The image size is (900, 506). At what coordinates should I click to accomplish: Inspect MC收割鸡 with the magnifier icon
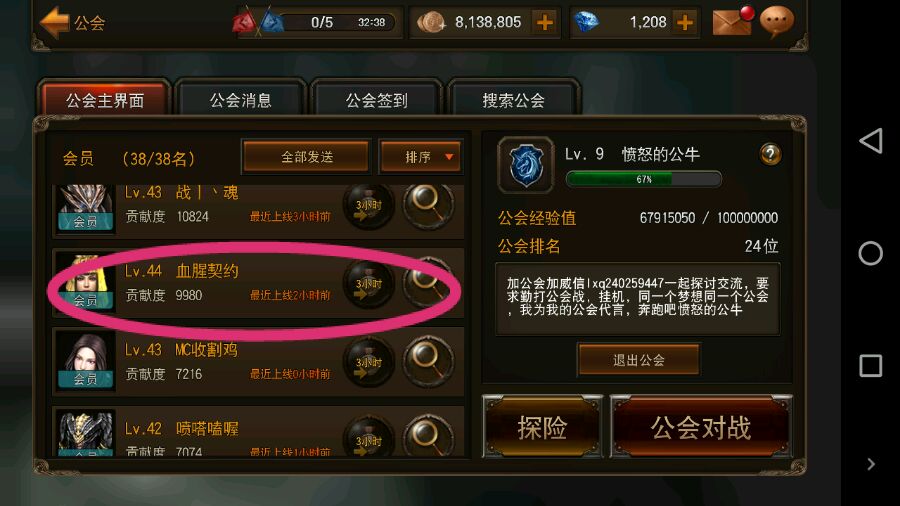(428, 361)
